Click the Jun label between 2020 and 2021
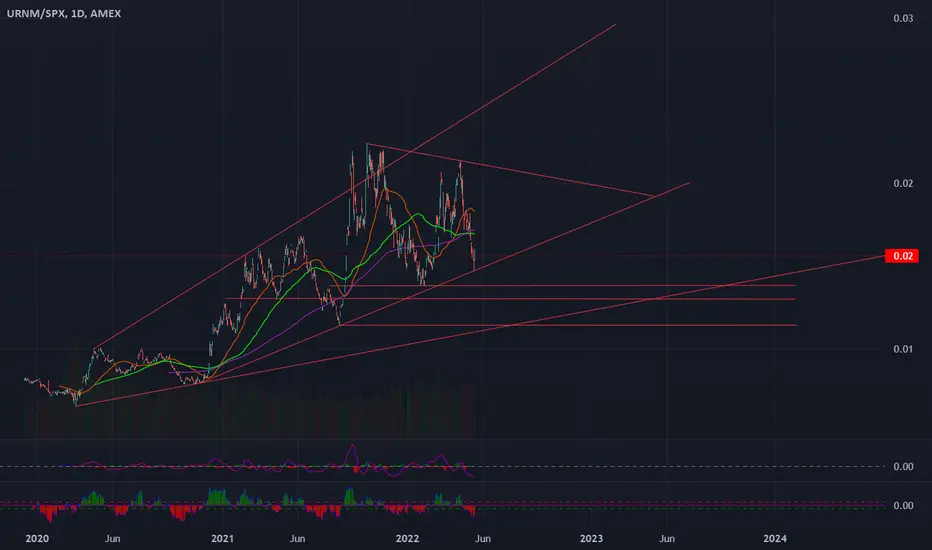The width and height of the screenshot is (932, 550). (112, 538)
